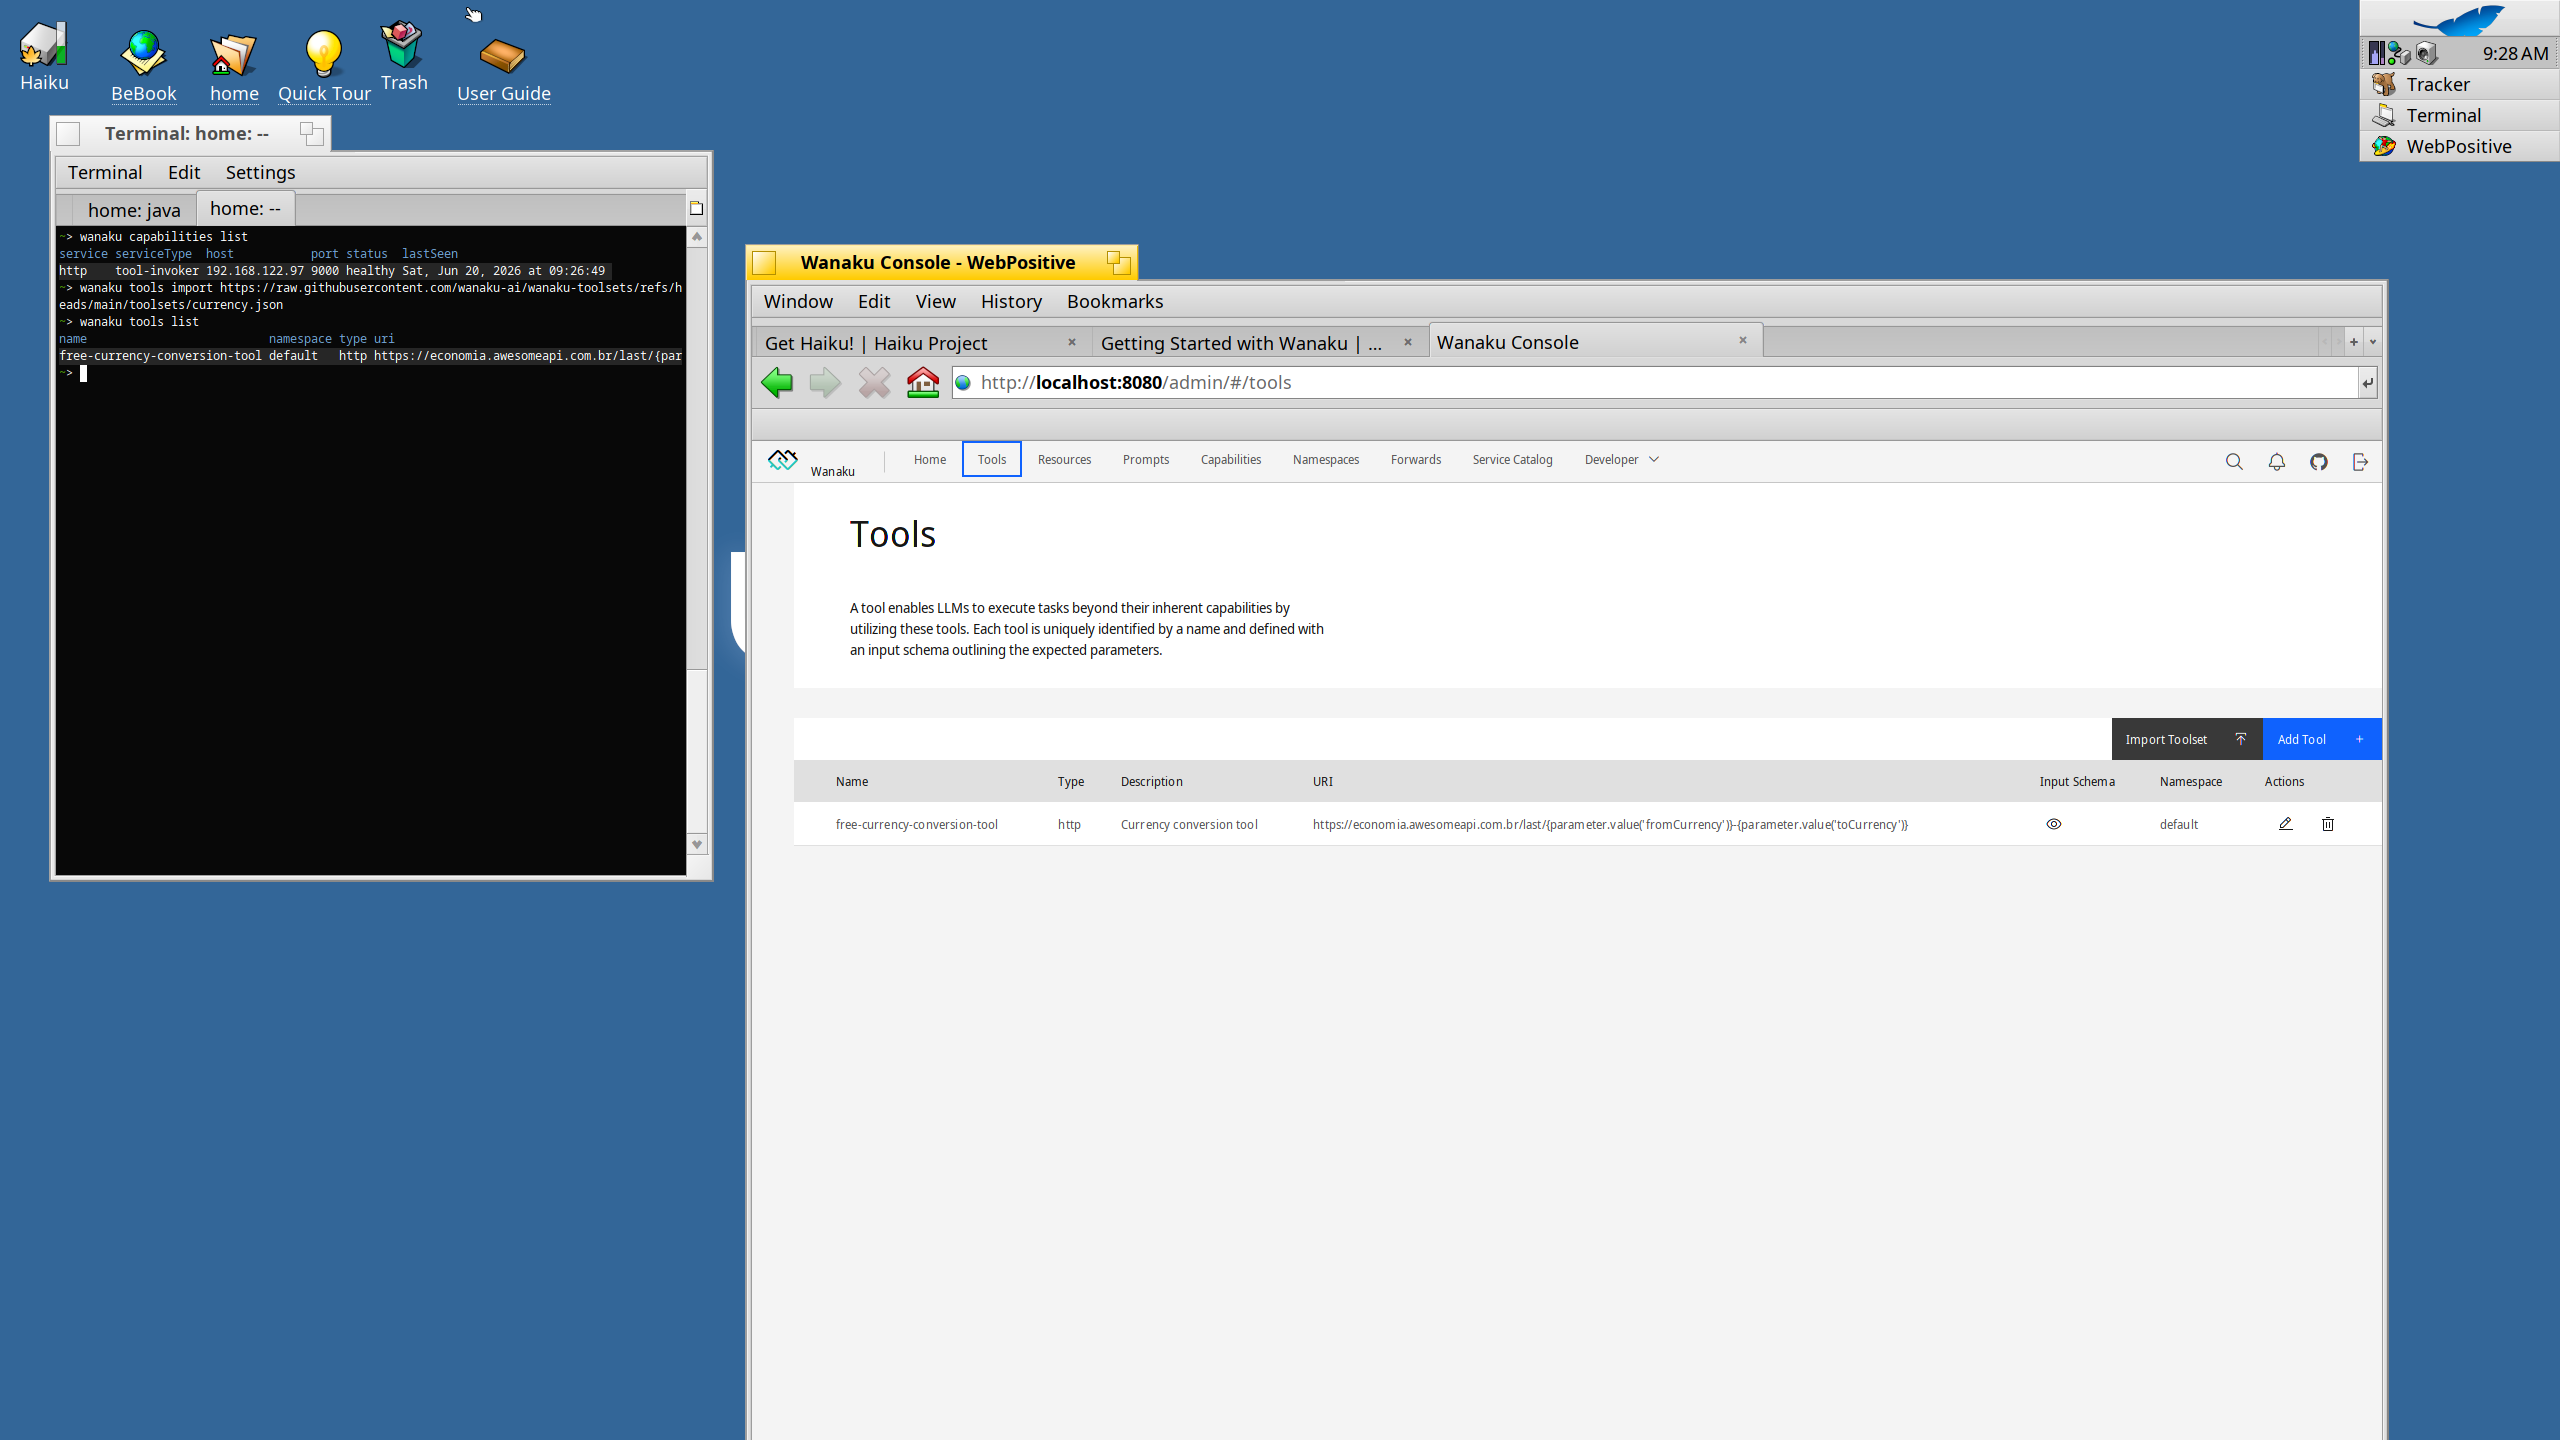Go to Service Catalog in Wanaku navigation
The width and height of the screenshot is (2560, 1440).
(x=1512, y=459)
